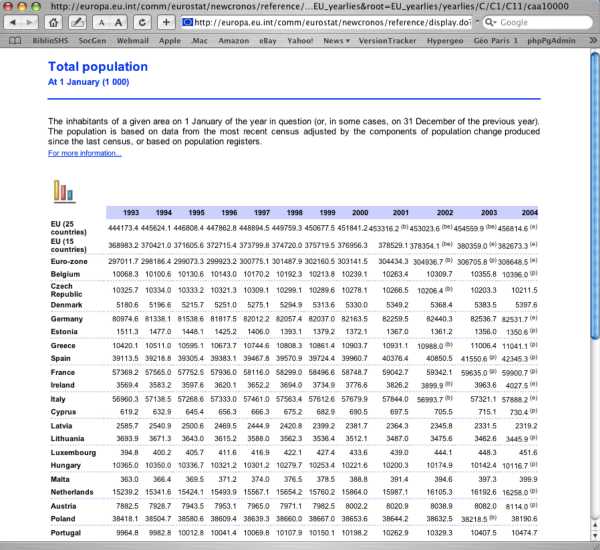Select the 'EU (25 countries)' row label
This screenshot has height=550, width=600.
coord(68,228)
